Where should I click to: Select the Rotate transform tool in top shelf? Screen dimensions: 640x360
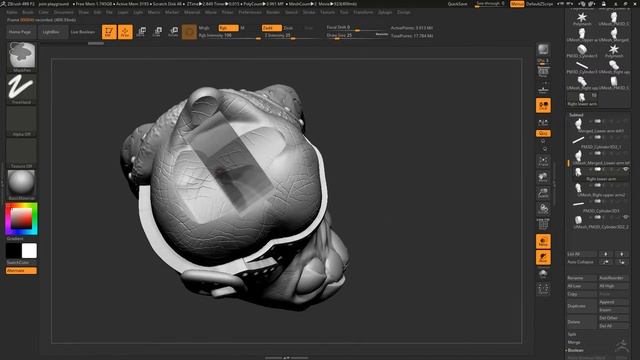pos(173,32)
